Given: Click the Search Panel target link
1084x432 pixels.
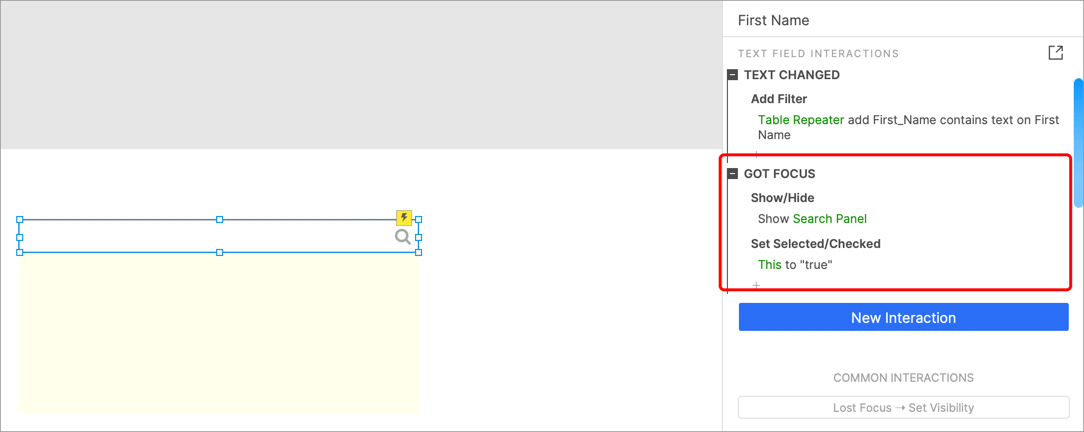Looking at the screenshot, I should coord(830,218).
